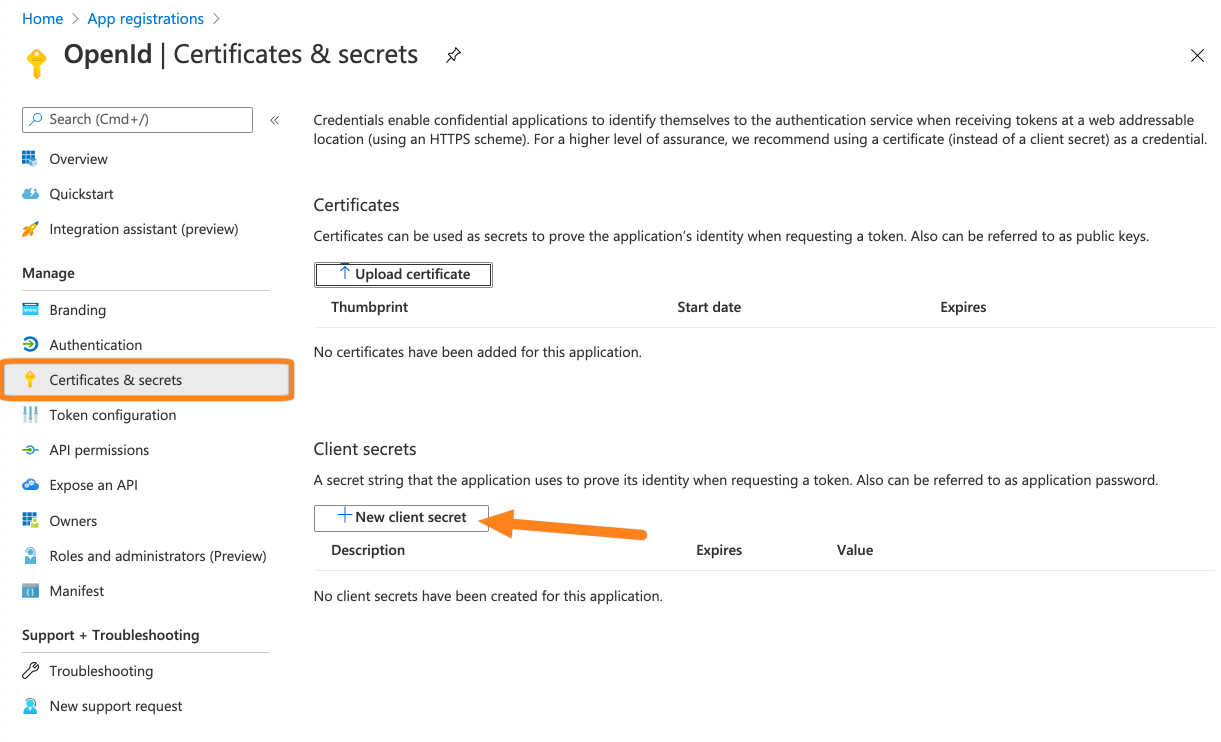The width and height of the screenshot is (1221, 742).
Task: Open Roles and administrators (Preview)
Action: (x=157, y=556)
